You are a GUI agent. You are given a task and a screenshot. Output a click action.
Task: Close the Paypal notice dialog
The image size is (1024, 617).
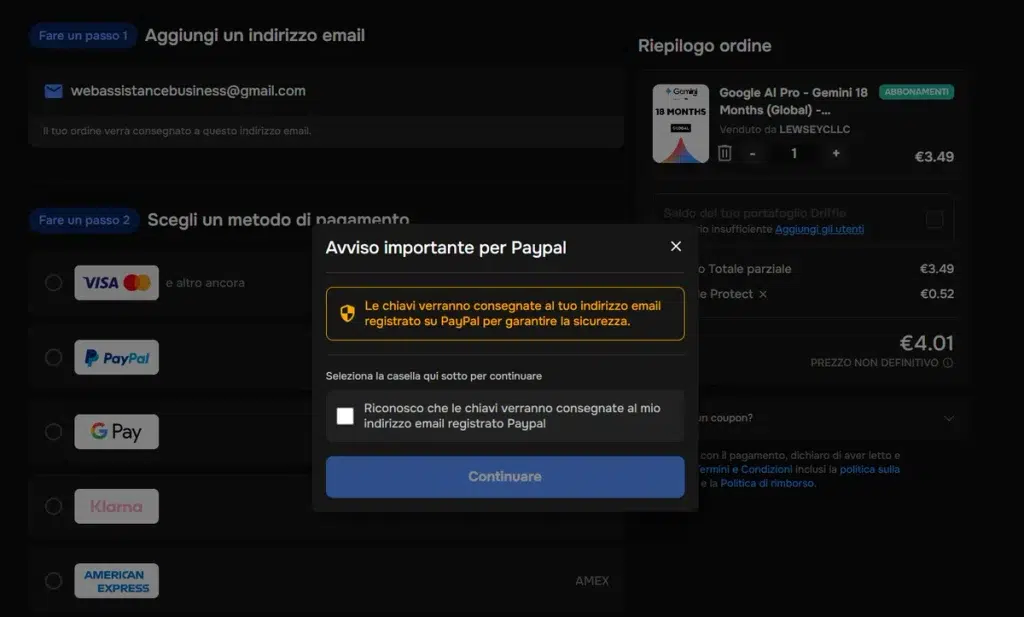[x=676, y=246]
